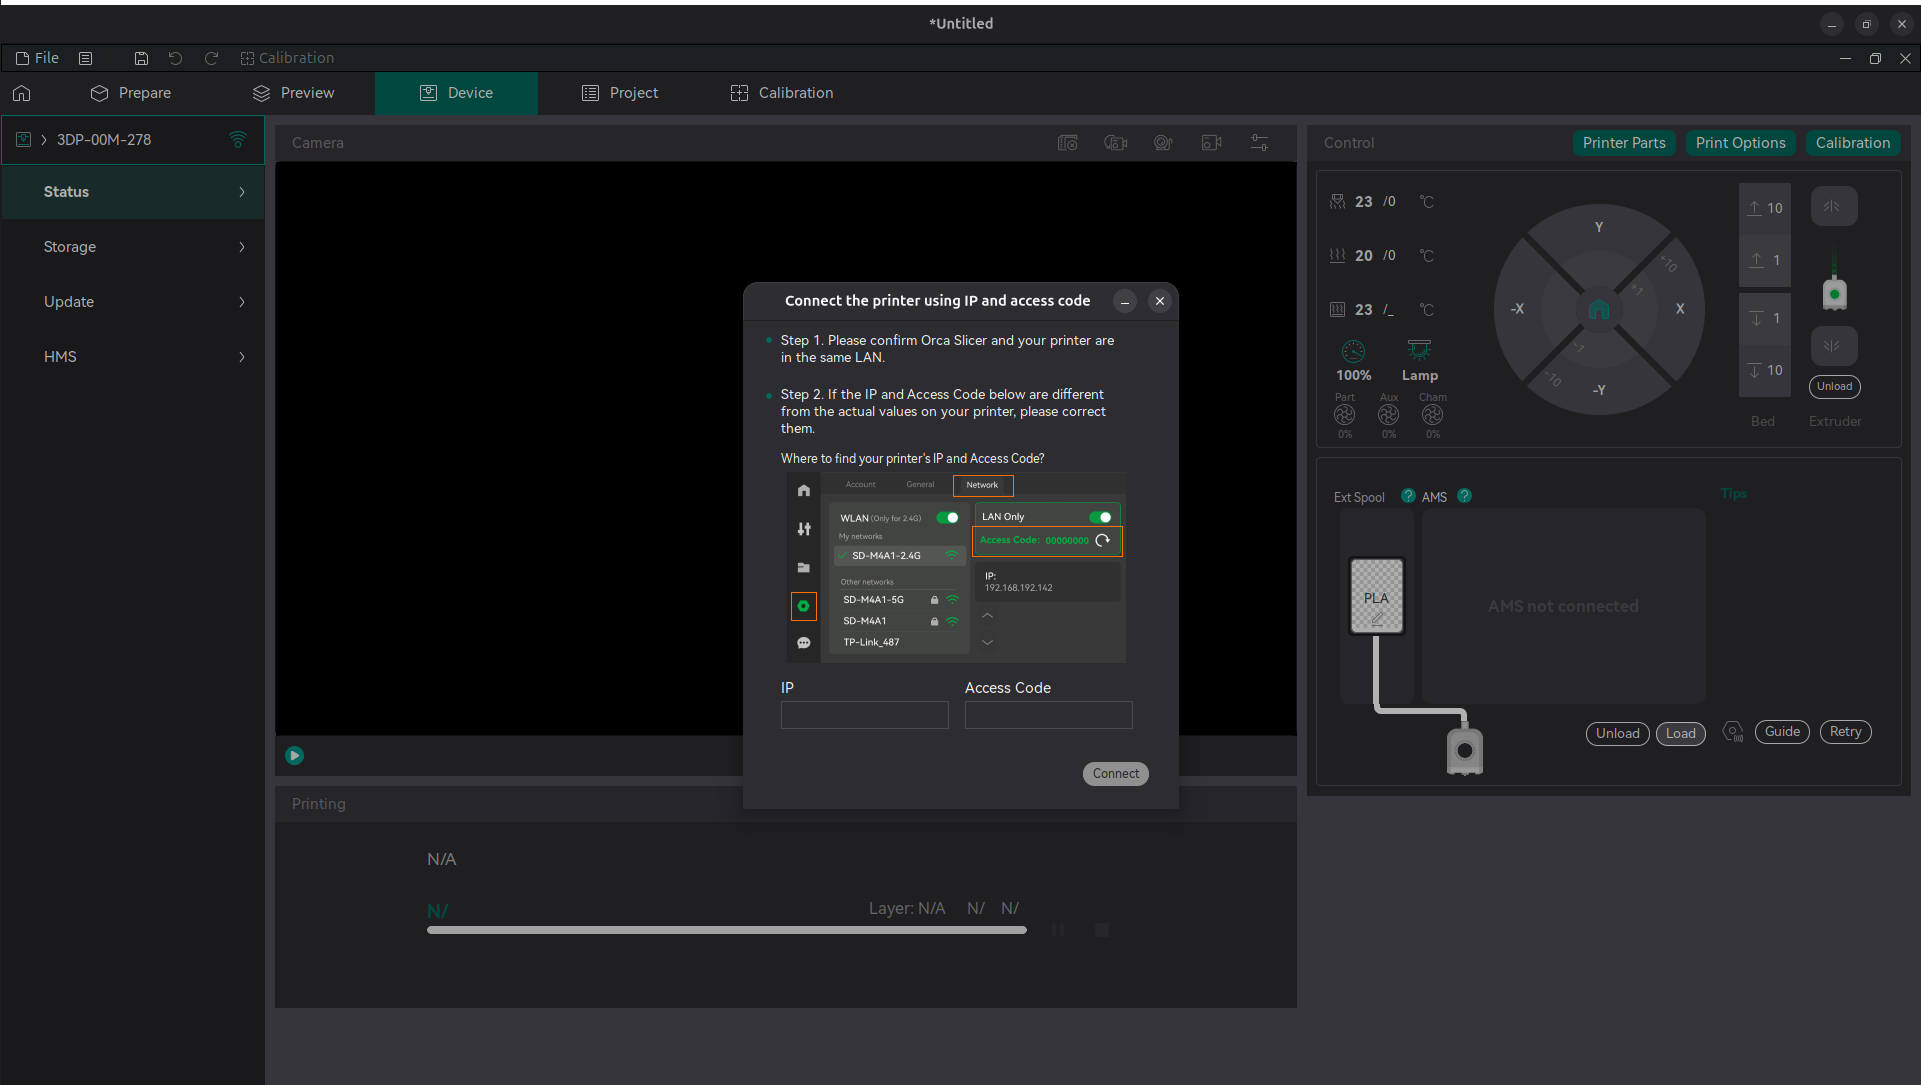Toggle the Lamp icon
The height and width of the screenshot is (1085, 1921).
pos(1419,351)
